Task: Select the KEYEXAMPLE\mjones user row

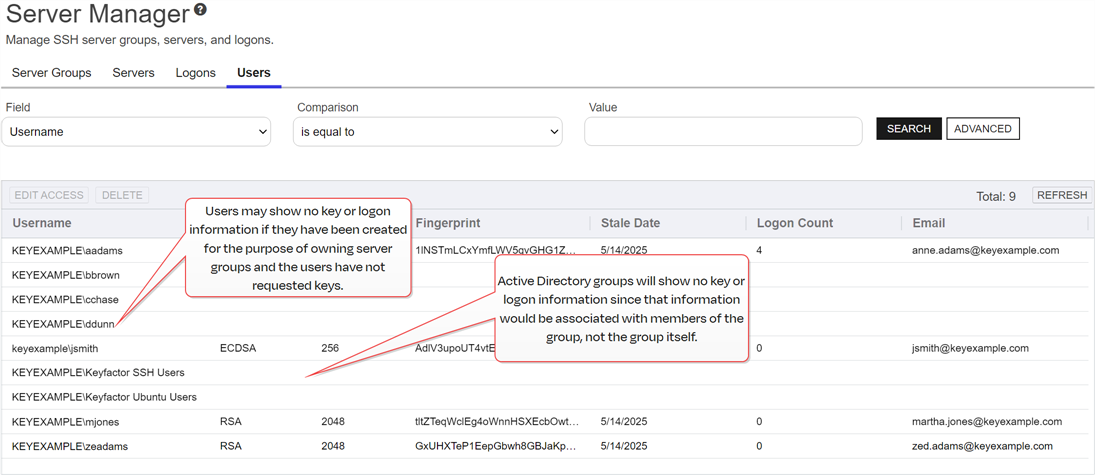Action: (x=547, y=421)
